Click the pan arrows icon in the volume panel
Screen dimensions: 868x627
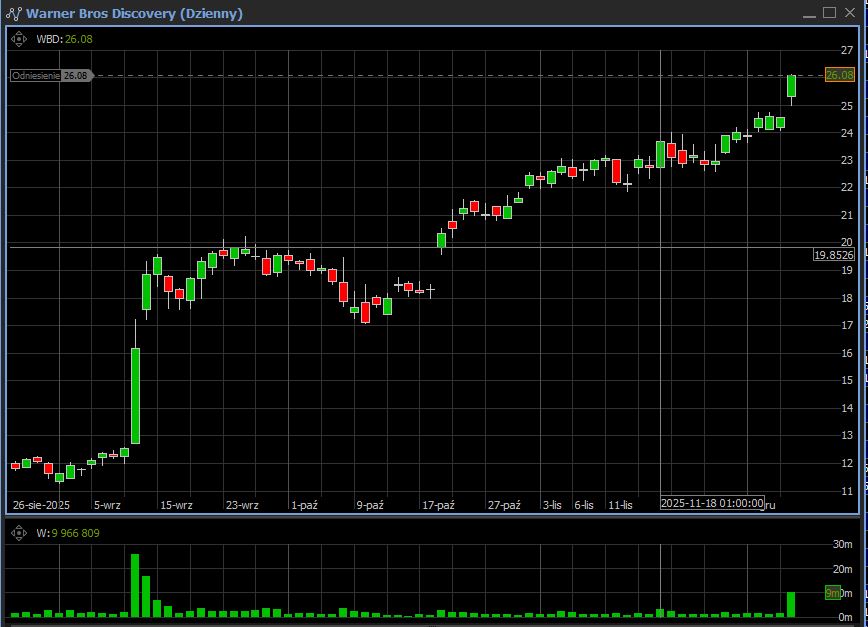coord(19,533)
